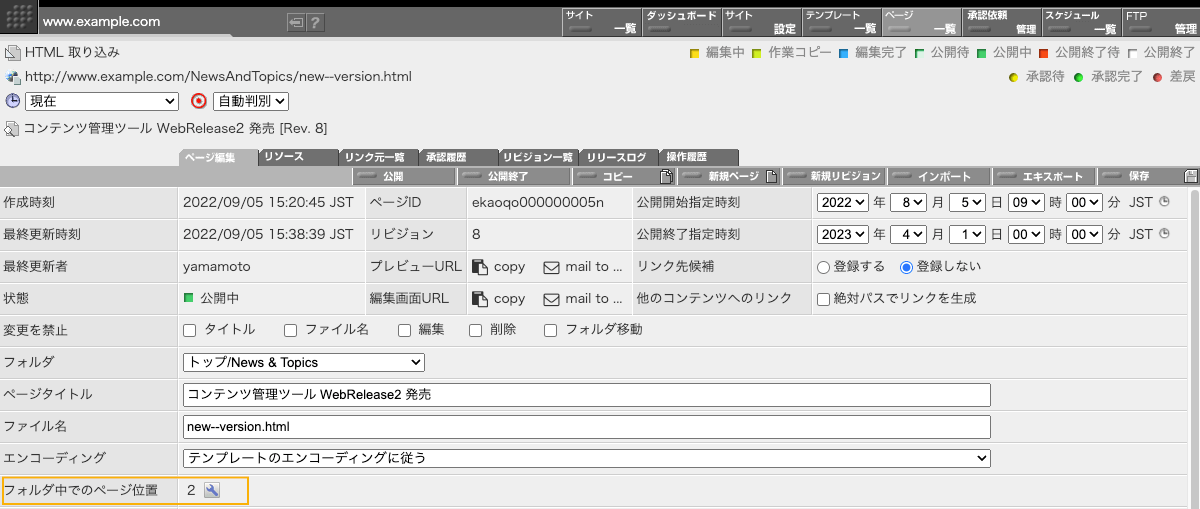Check 絶対パスでリンクを生成 option

[x=824, y=298]
